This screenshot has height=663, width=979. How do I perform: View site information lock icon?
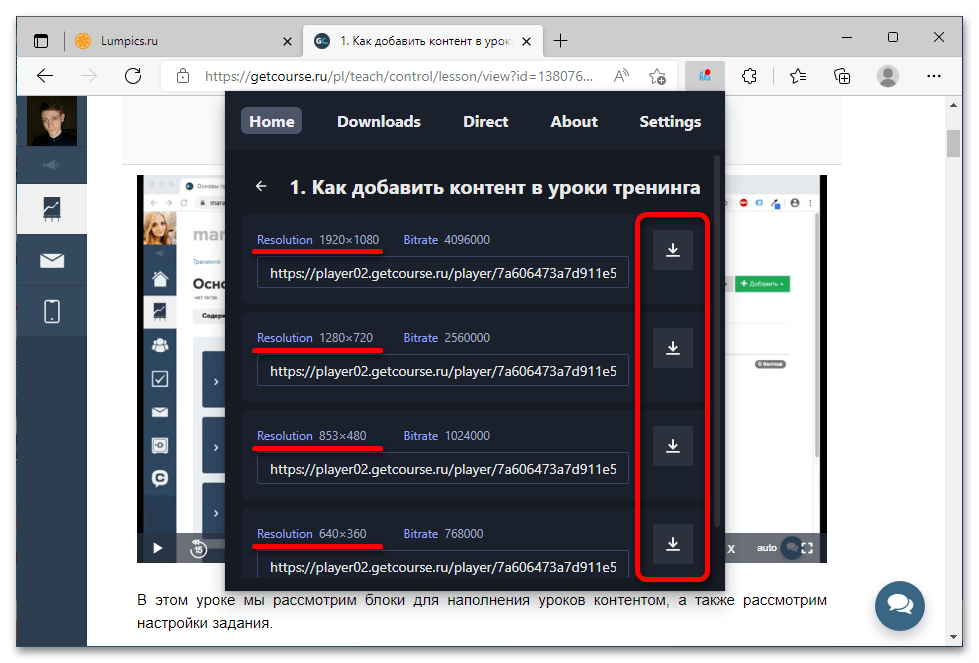(x=183, y=76)
